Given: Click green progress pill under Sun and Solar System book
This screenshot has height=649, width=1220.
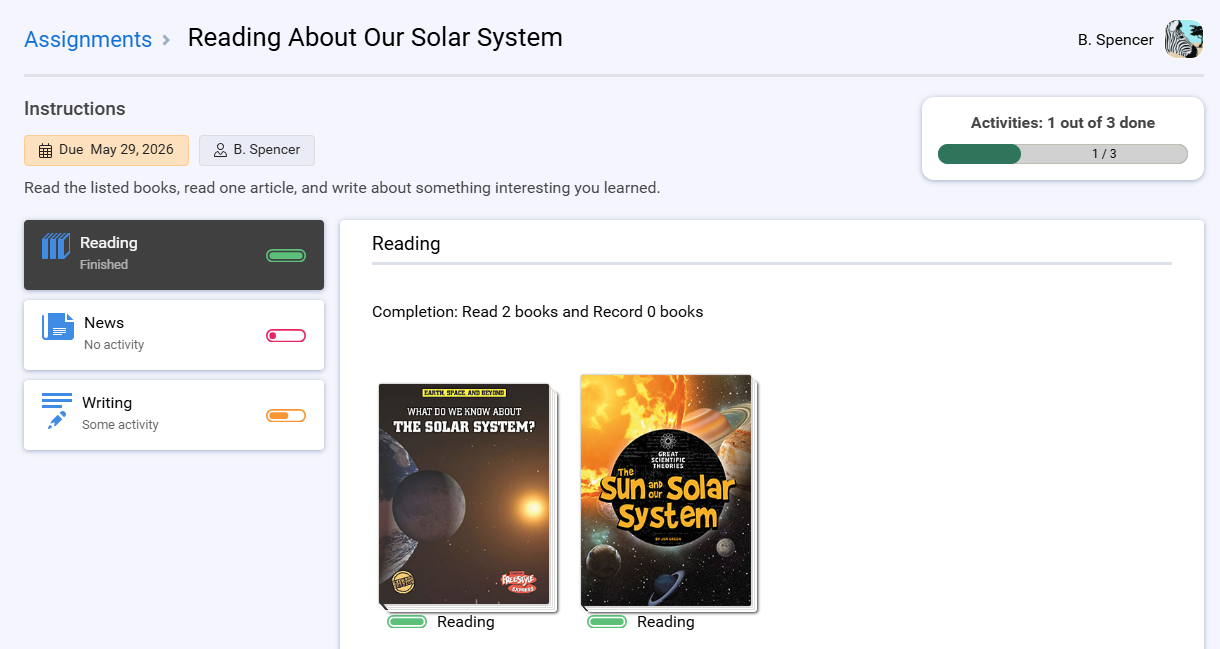Looking at the screenshot, I should (x=607, y=622).
